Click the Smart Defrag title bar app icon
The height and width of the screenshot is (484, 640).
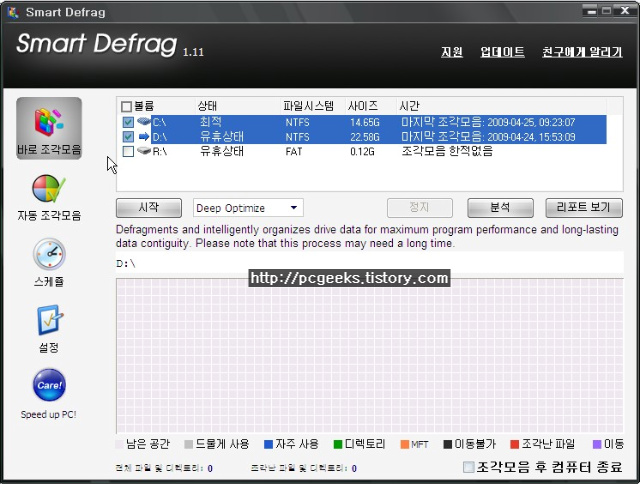pos(13,12)
